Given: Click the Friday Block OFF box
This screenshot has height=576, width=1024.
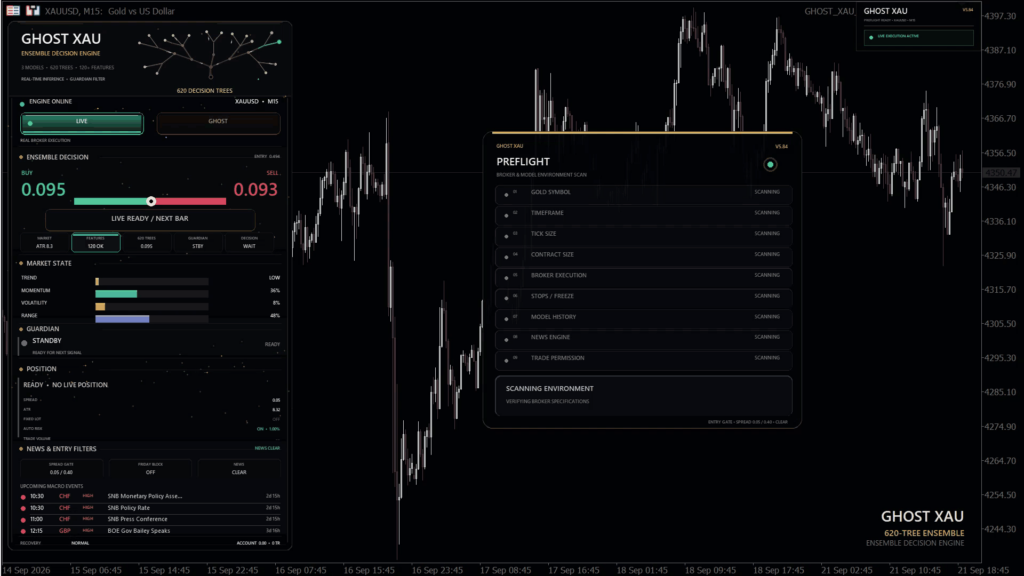Looking at the screenshot, I should tap(150, 468).
